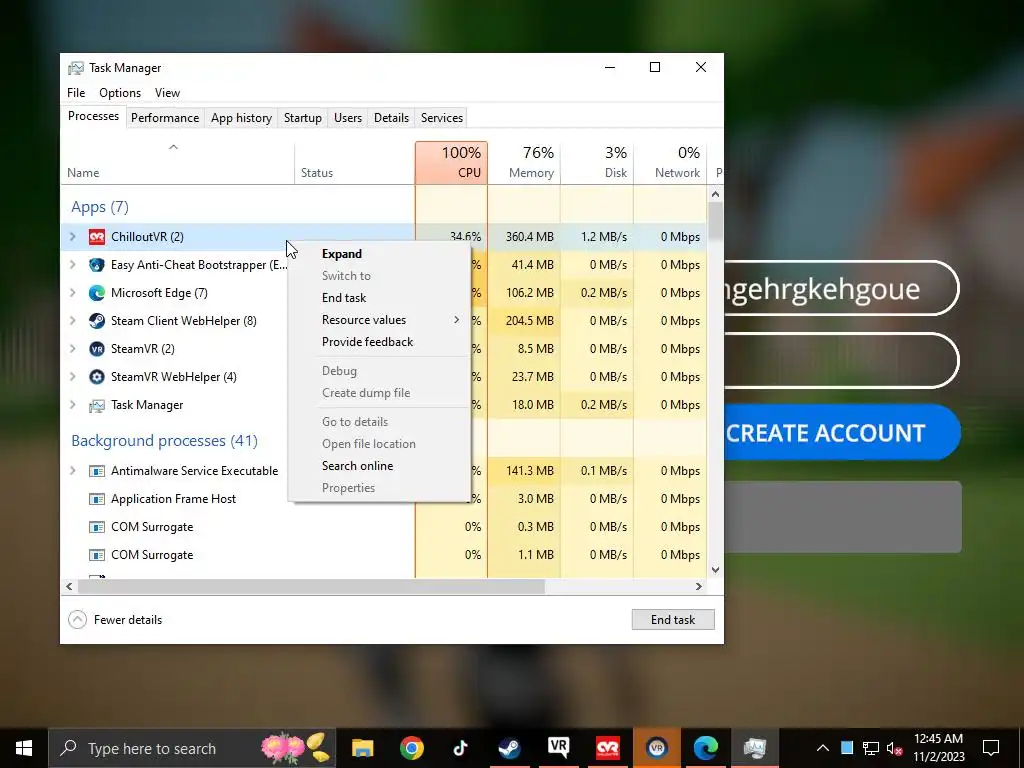Viewport: 1024px width, 768px height.
Task: Open the View menu
Action: tap(167, 93)
